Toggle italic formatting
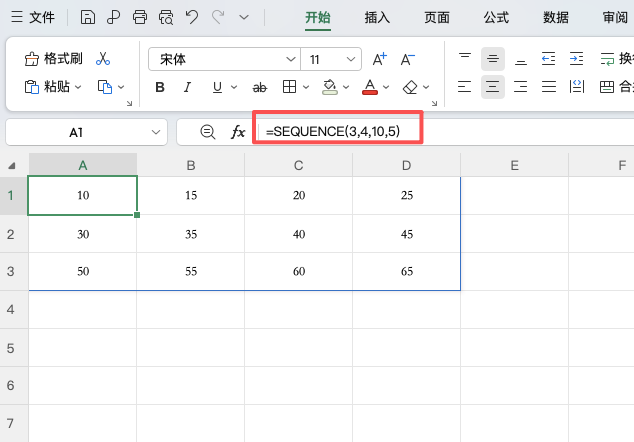The image size is (634, 442). click(187, 87)
